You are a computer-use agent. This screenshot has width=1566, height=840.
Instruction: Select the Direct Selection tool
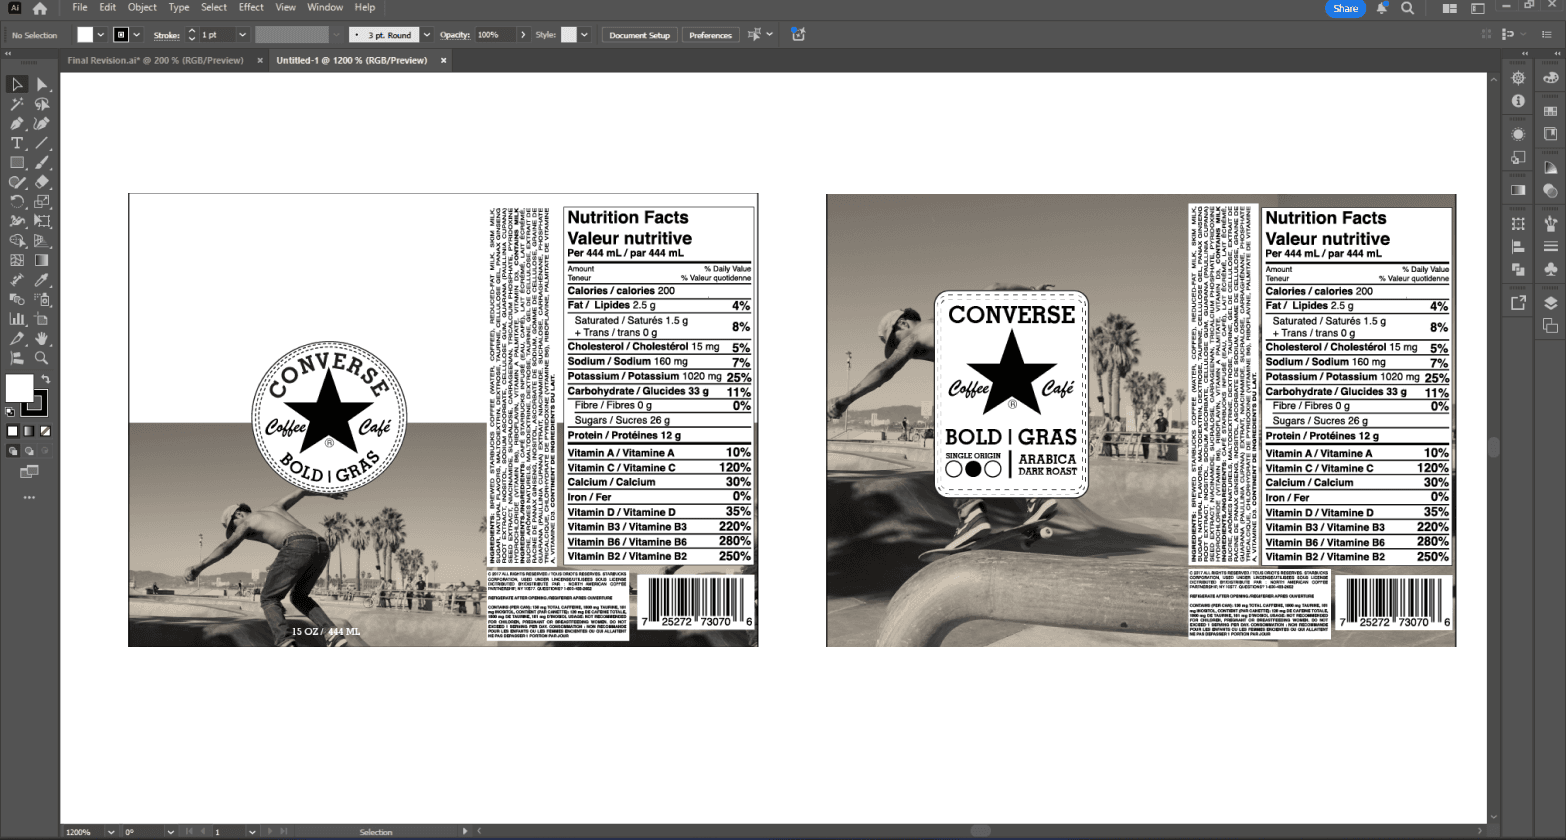click(42, 85)
